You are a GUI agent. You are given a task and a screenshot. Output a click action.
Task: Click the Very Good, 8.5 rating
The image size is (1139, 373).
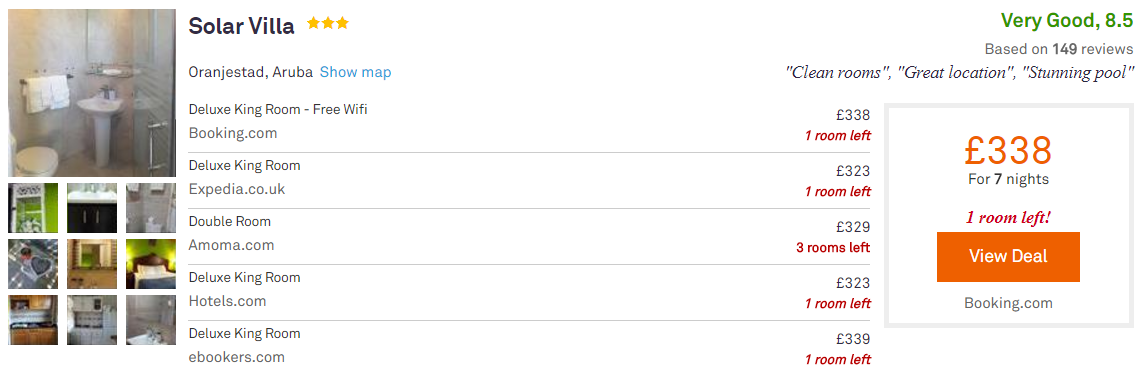click(1067, 21)
